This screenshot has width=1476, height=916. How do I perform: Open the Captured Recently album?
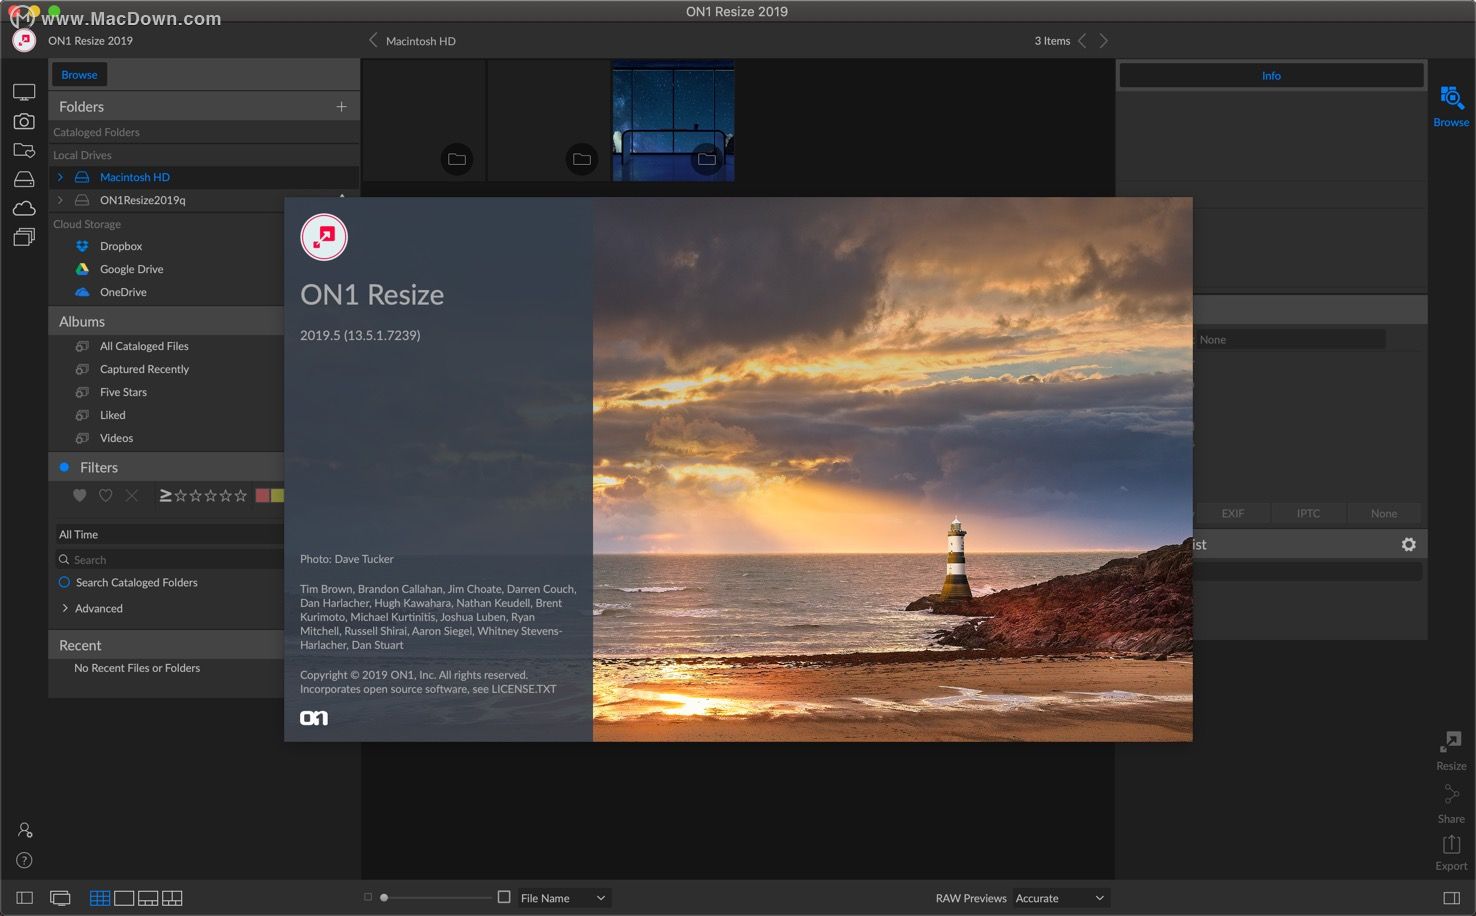(x=144, y=369)
